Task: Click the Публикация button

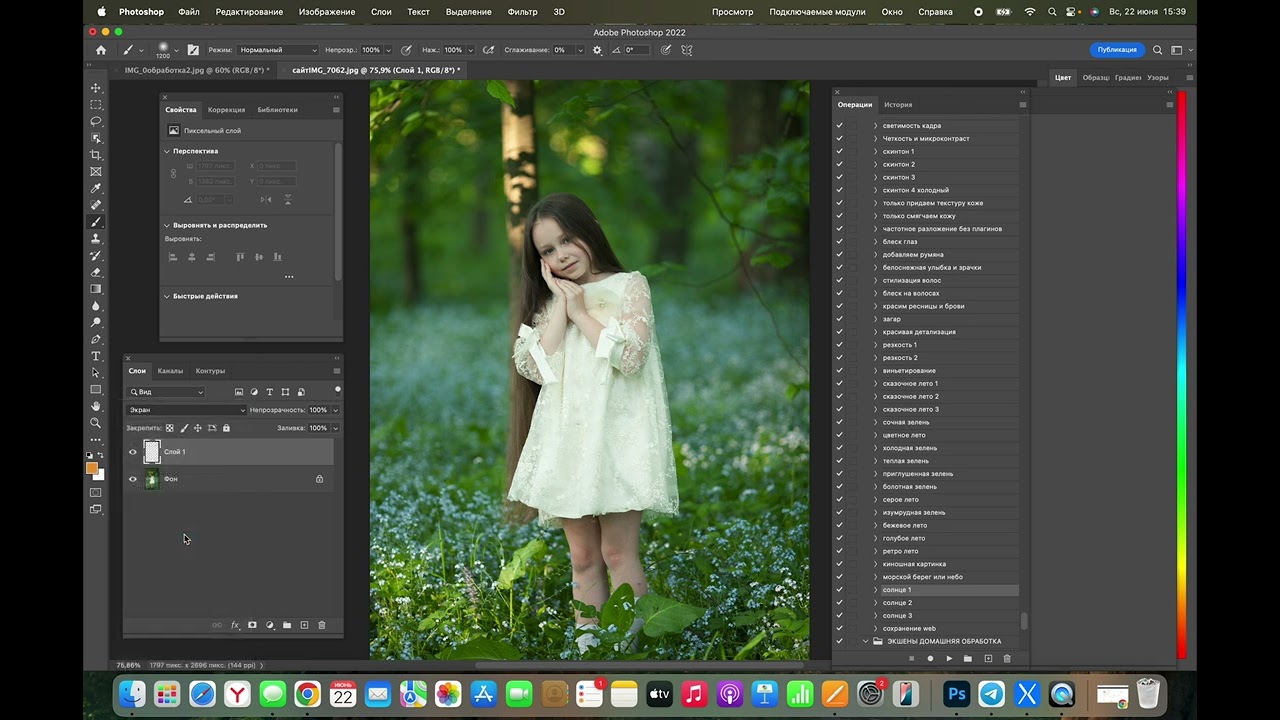Action: [1117, 50]
